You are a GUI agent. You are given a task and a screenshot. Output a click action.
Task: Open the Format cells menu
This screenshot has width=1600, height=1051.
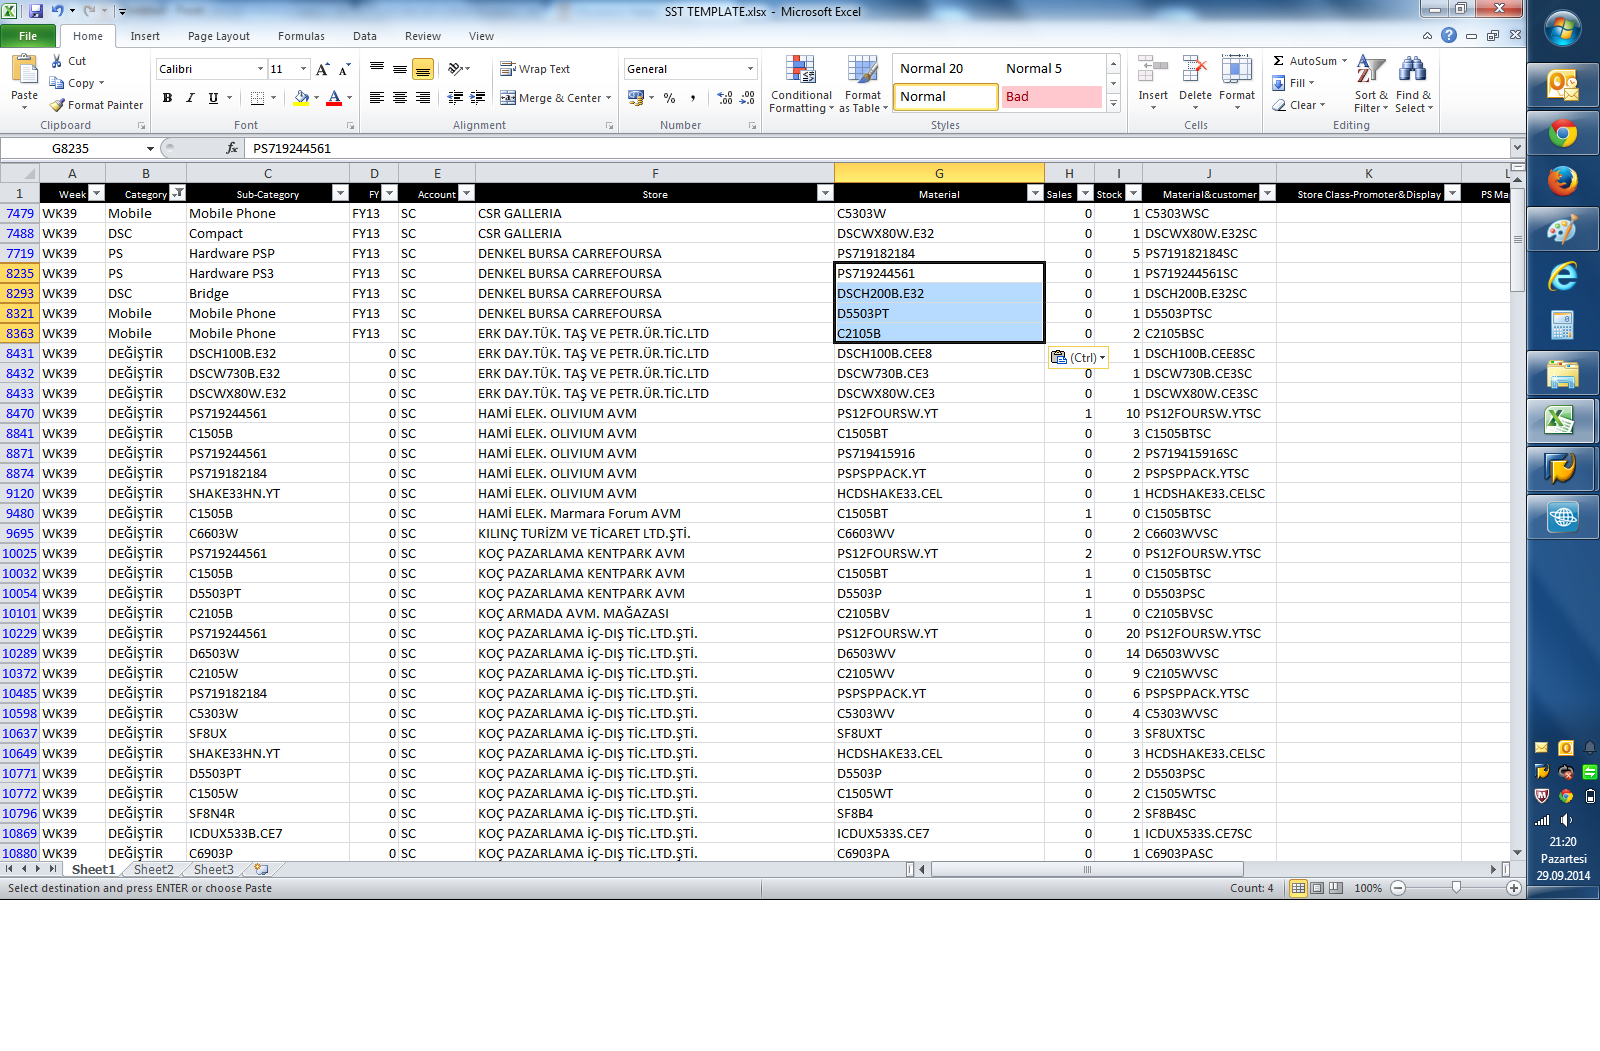tap(1236, 82)
